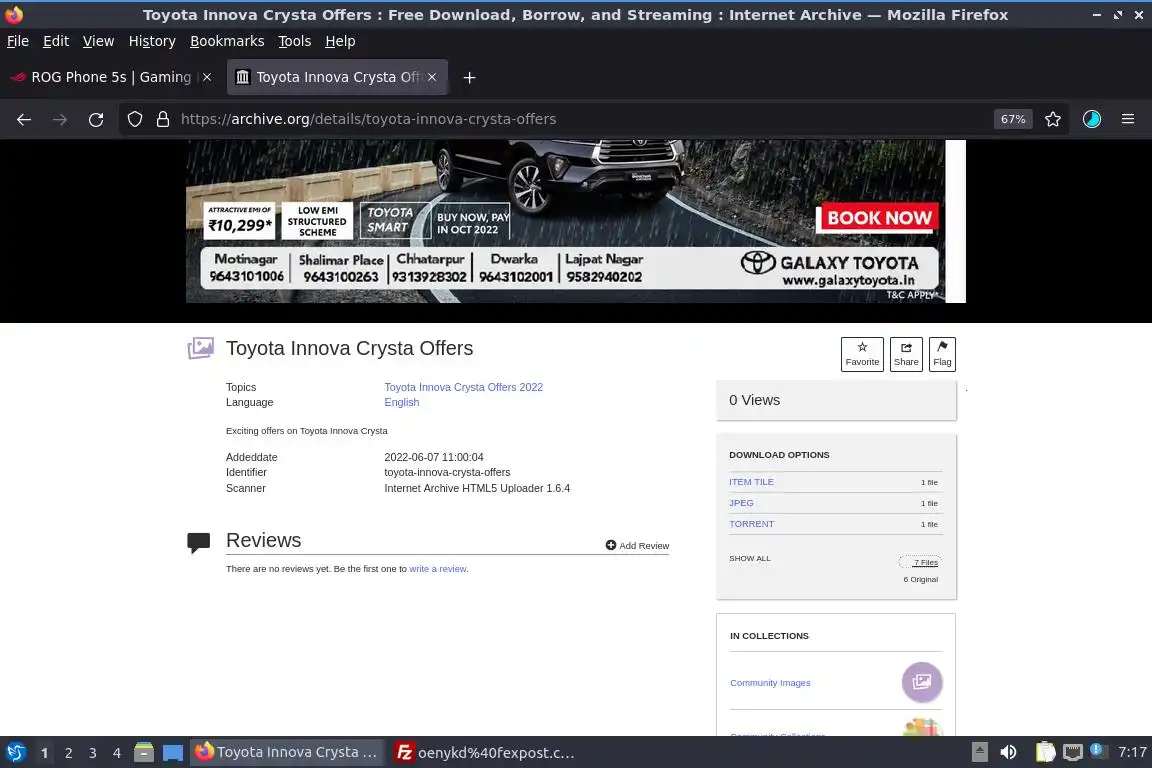Click the image media-type icon beside title
The width and height of the screenshot is (1152, 768).
pyautogui.click(x=201, y=348)
